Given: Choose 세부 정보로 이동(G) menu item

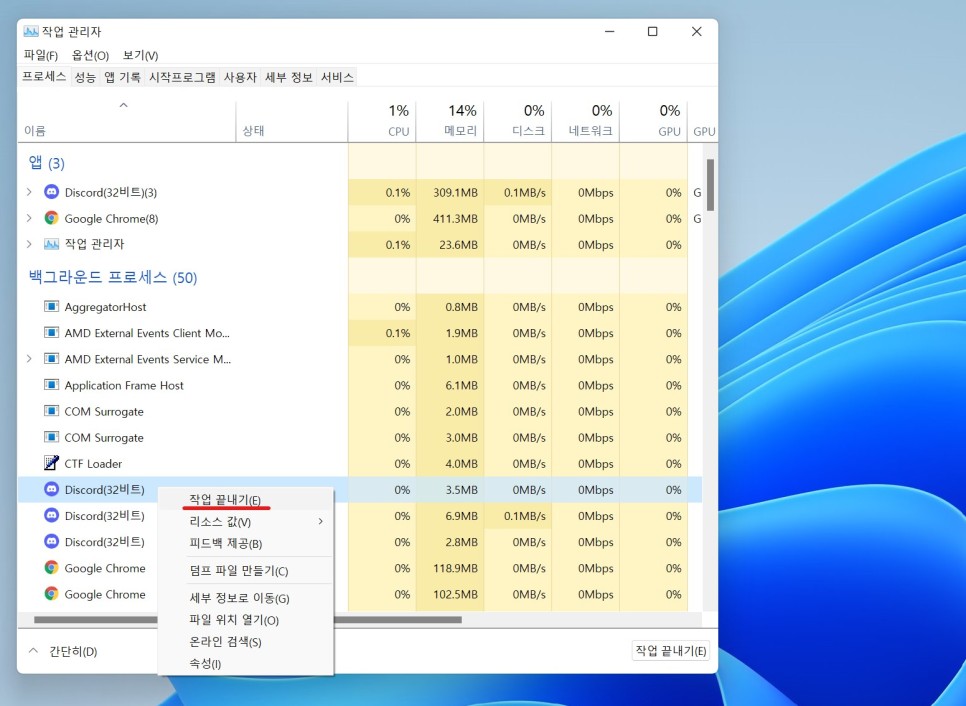Looking at the screenshot, I should (x=246, y=598).
